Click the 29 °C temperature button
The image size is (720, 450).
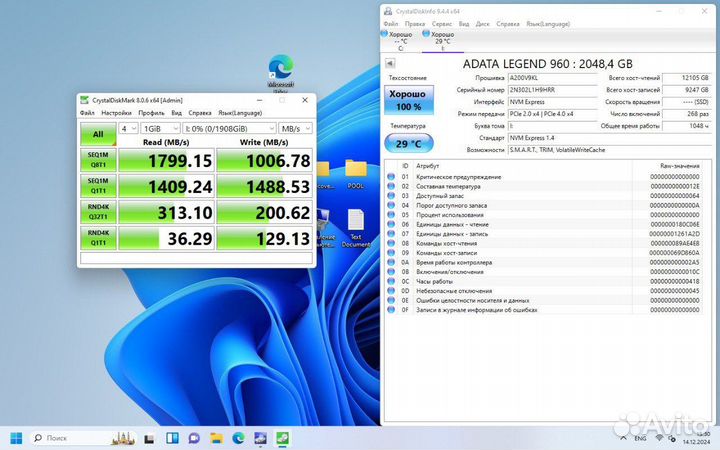pyautogui.click(x=409, y=143)
